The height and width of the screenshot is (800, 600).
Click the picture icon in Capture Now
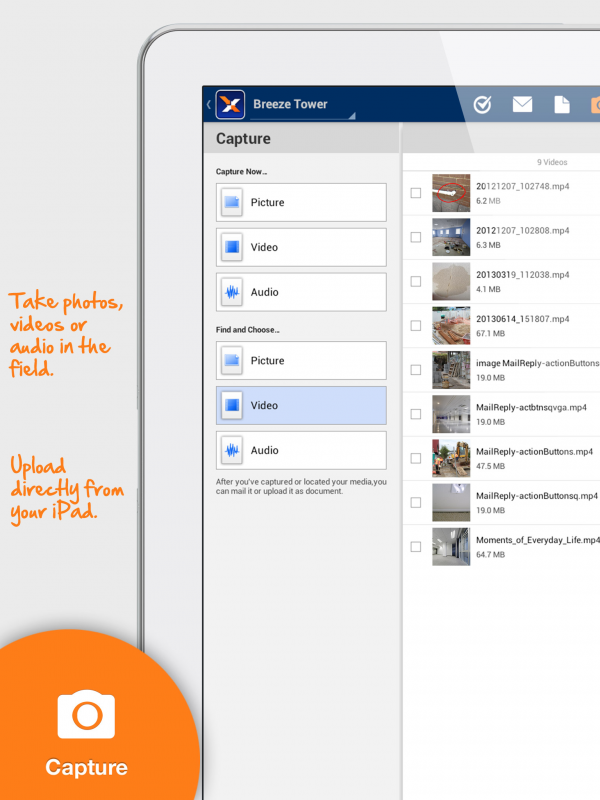232,203
